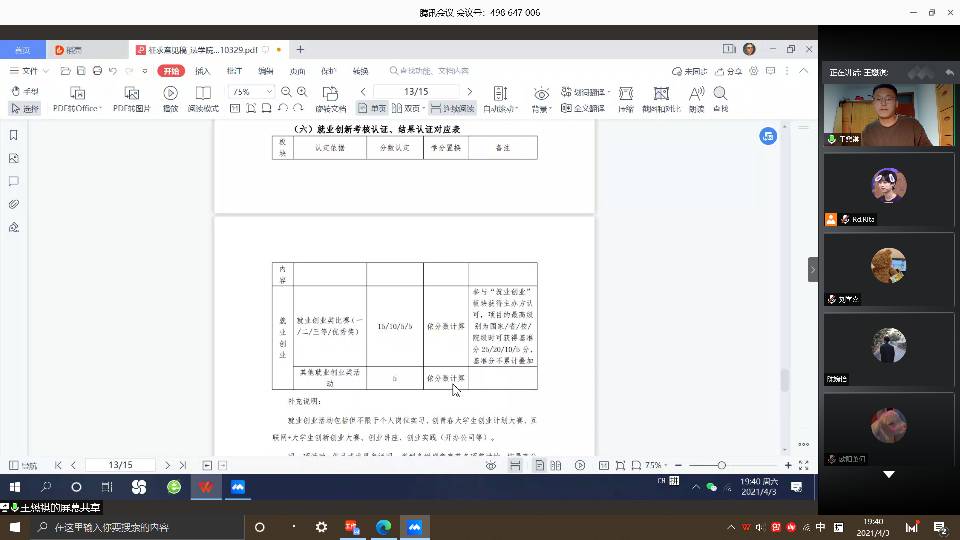
Task: Toggle 单页 single page view
Action: click(371, 108)
